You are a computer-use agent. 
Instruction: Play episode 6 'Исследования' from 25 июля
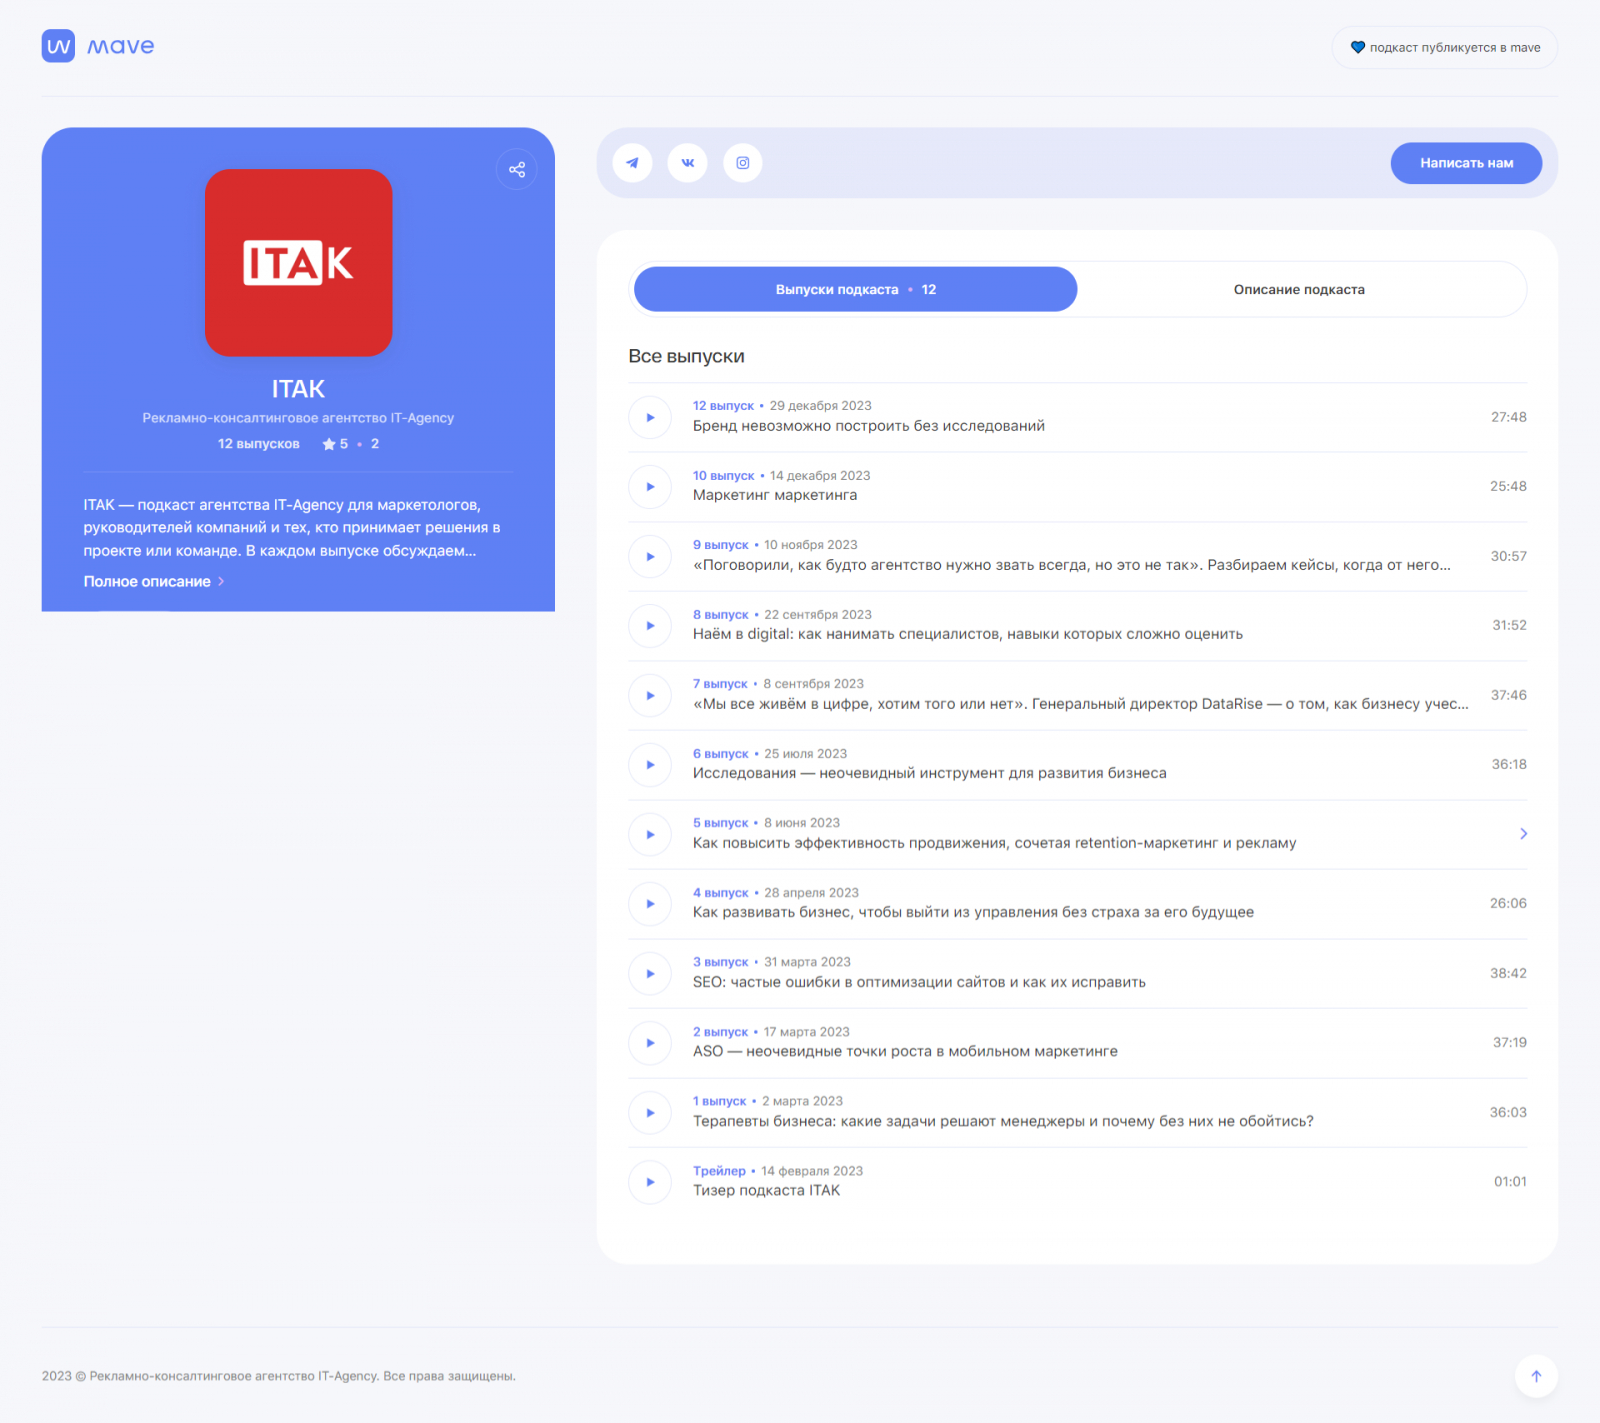(650, 765)
